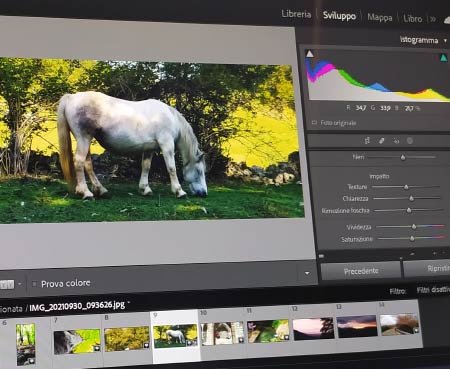Viewport: 450px width, 369px height.
Task: Select the Red eye correction tool icon
Action: [396, 141]
